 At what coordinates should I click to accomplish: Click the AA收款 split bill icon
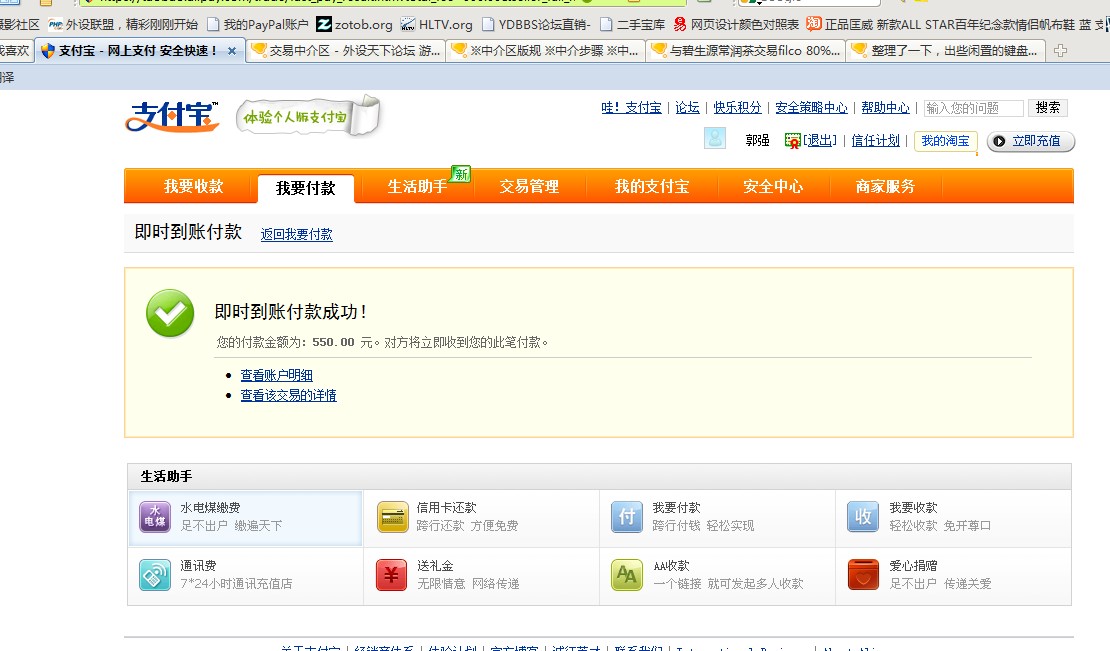pyautogui.click(x=627, y=575)
